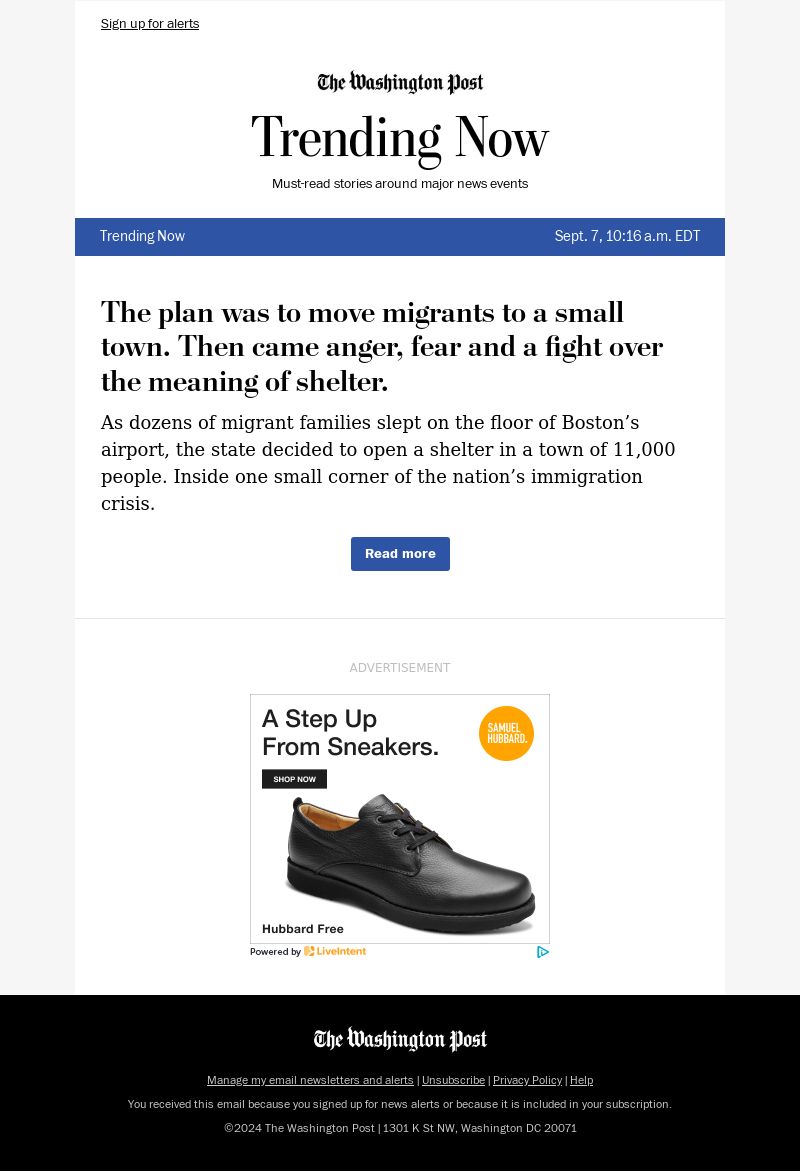Click the AdChoices triangle icon
Viewport: 800px width, 1173px height.
tap(543, 952)
